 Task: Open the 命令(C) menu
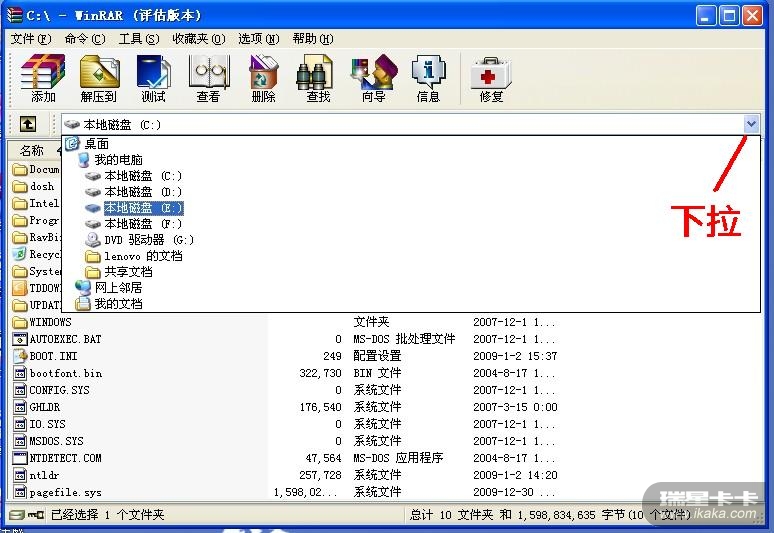85,38
